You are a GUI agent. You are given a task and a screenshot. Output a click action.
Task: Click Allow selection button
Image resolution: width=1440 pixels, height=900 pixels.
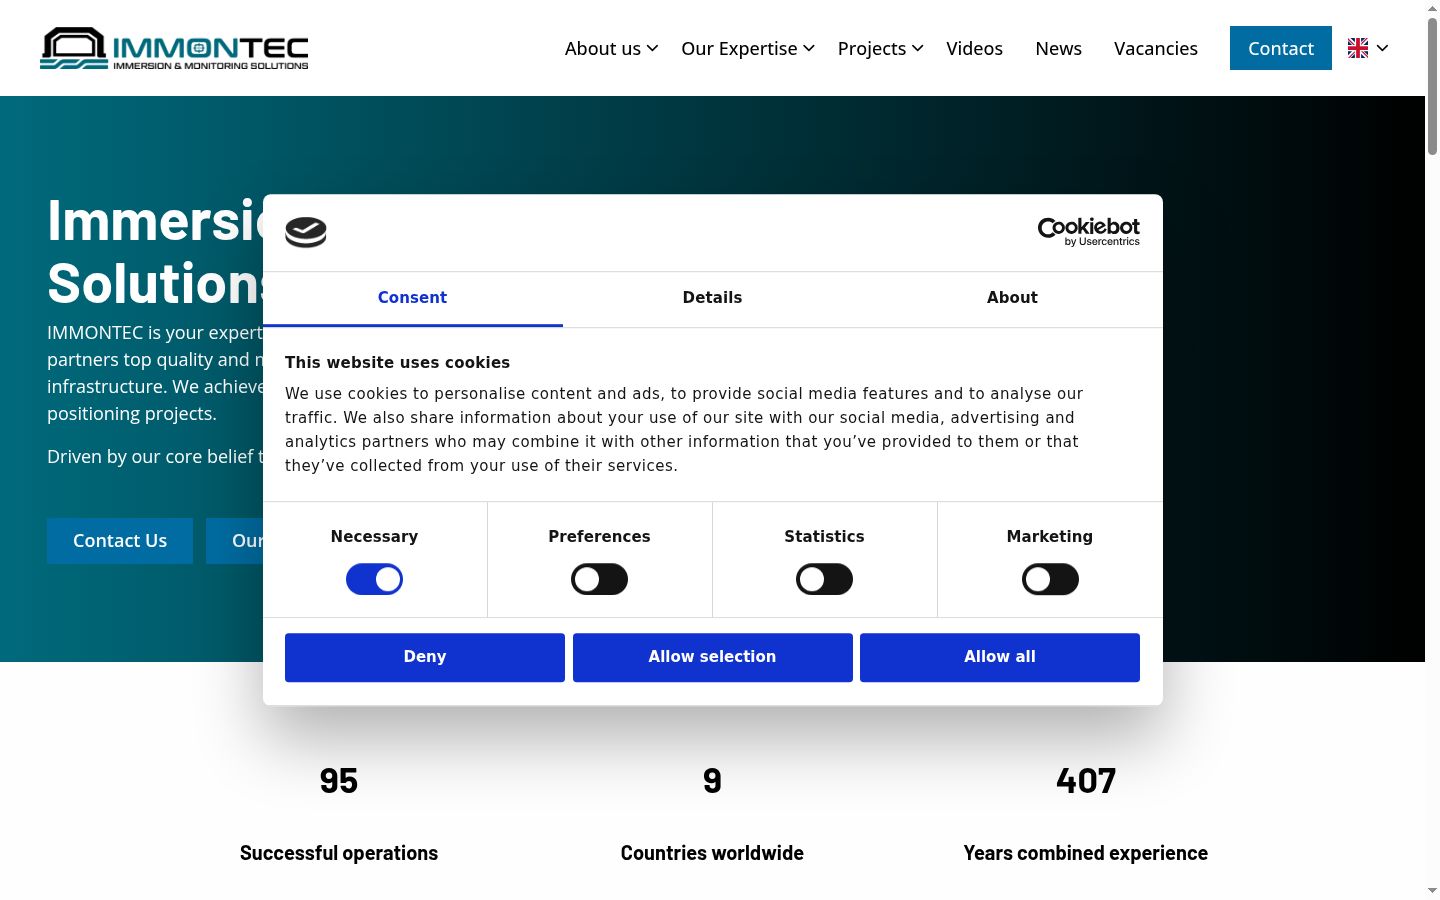712,657
